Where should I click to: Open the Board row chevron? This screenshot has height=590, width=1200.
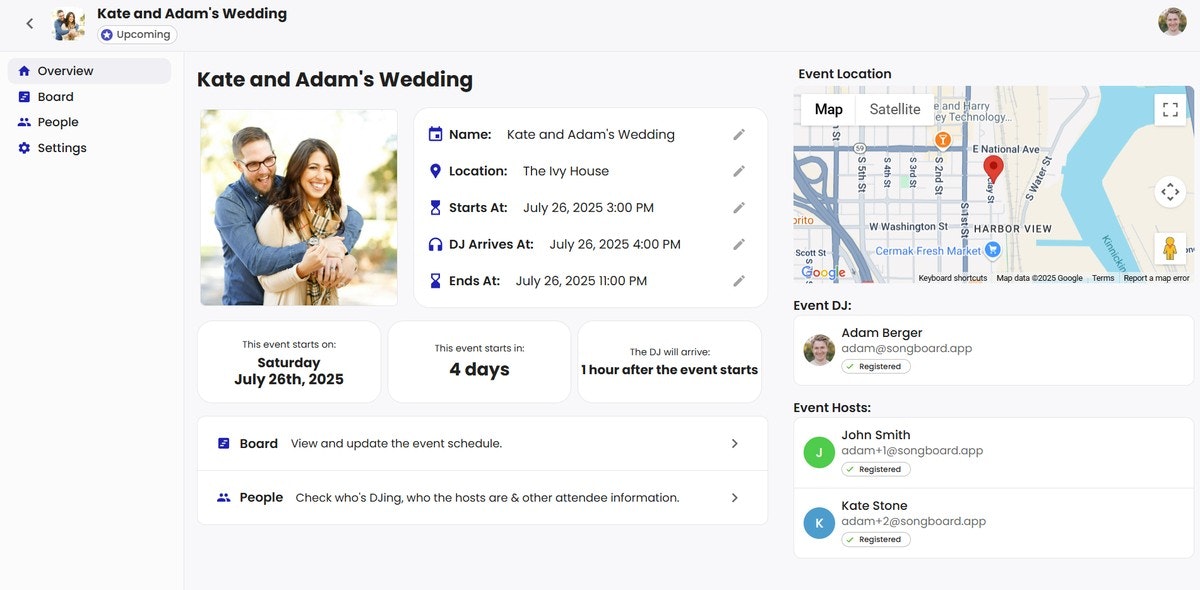pyautogui.click(x=734, y=444)
